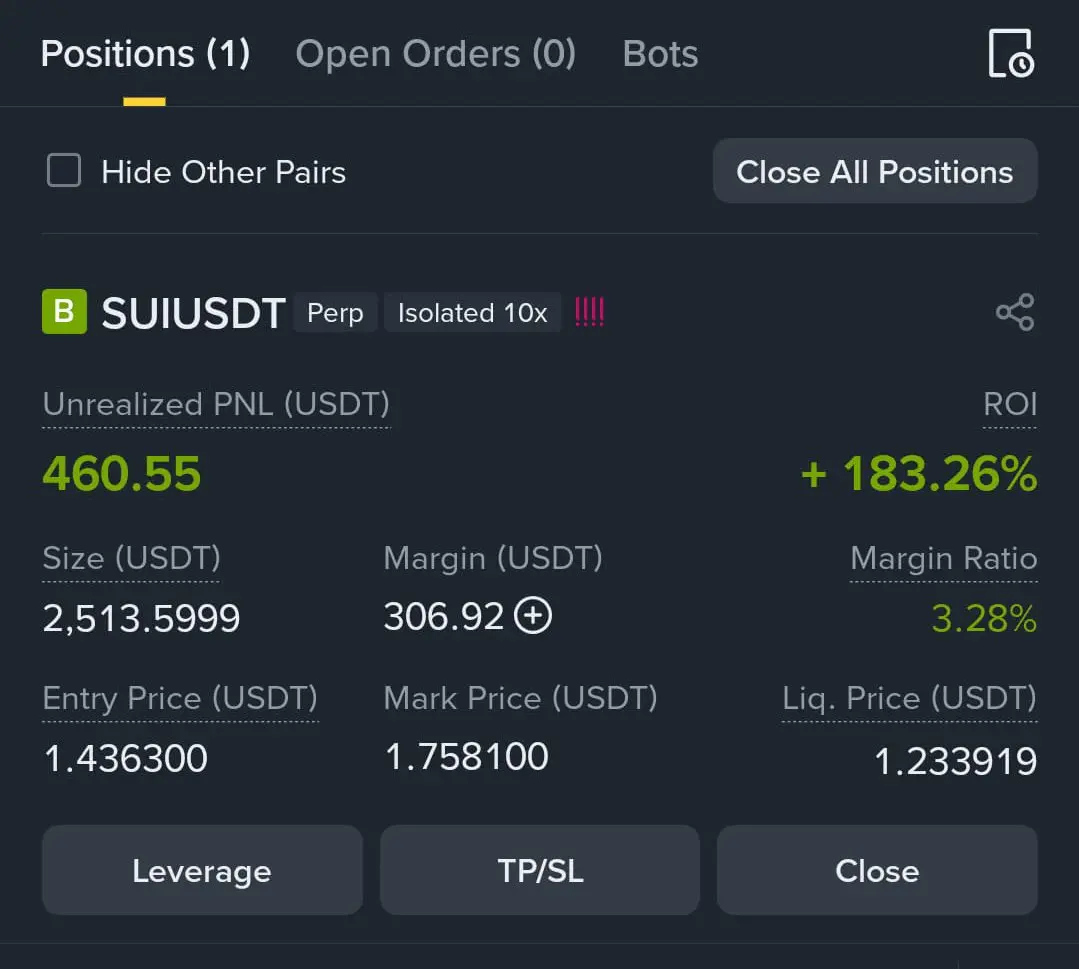Click the Liq. Price (USDT) label
Image resolution: width=1079 pixels, height=969 pixels.
tap(909, 699)
